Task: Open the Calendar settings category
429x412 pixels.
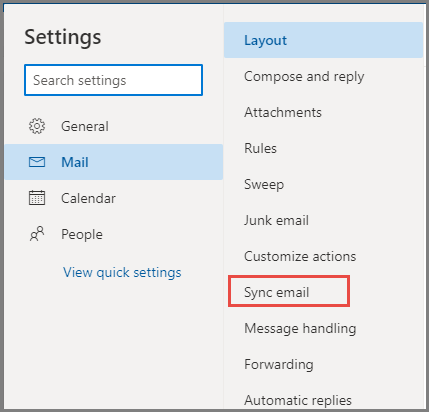Action: [x=114, y=198]
